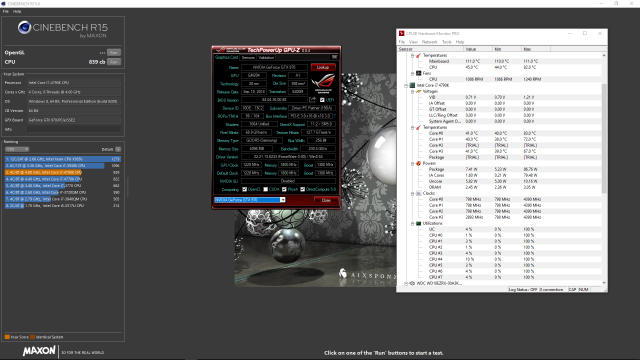The image size is (640, 360).
Task: Switch to the Validation tab in GPU-Z
Action: pos(266,58)
